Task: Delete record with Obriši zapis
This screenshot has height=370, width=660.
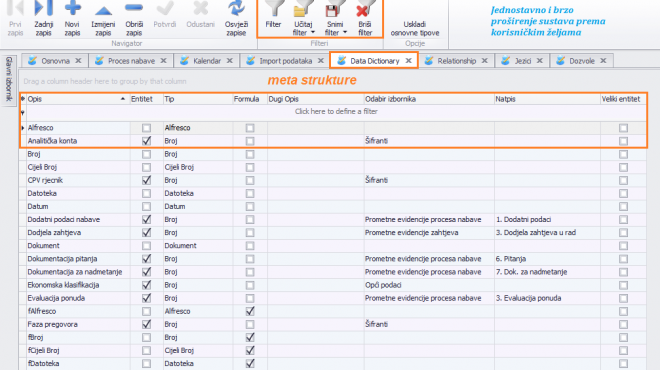Action: (134, 18)
